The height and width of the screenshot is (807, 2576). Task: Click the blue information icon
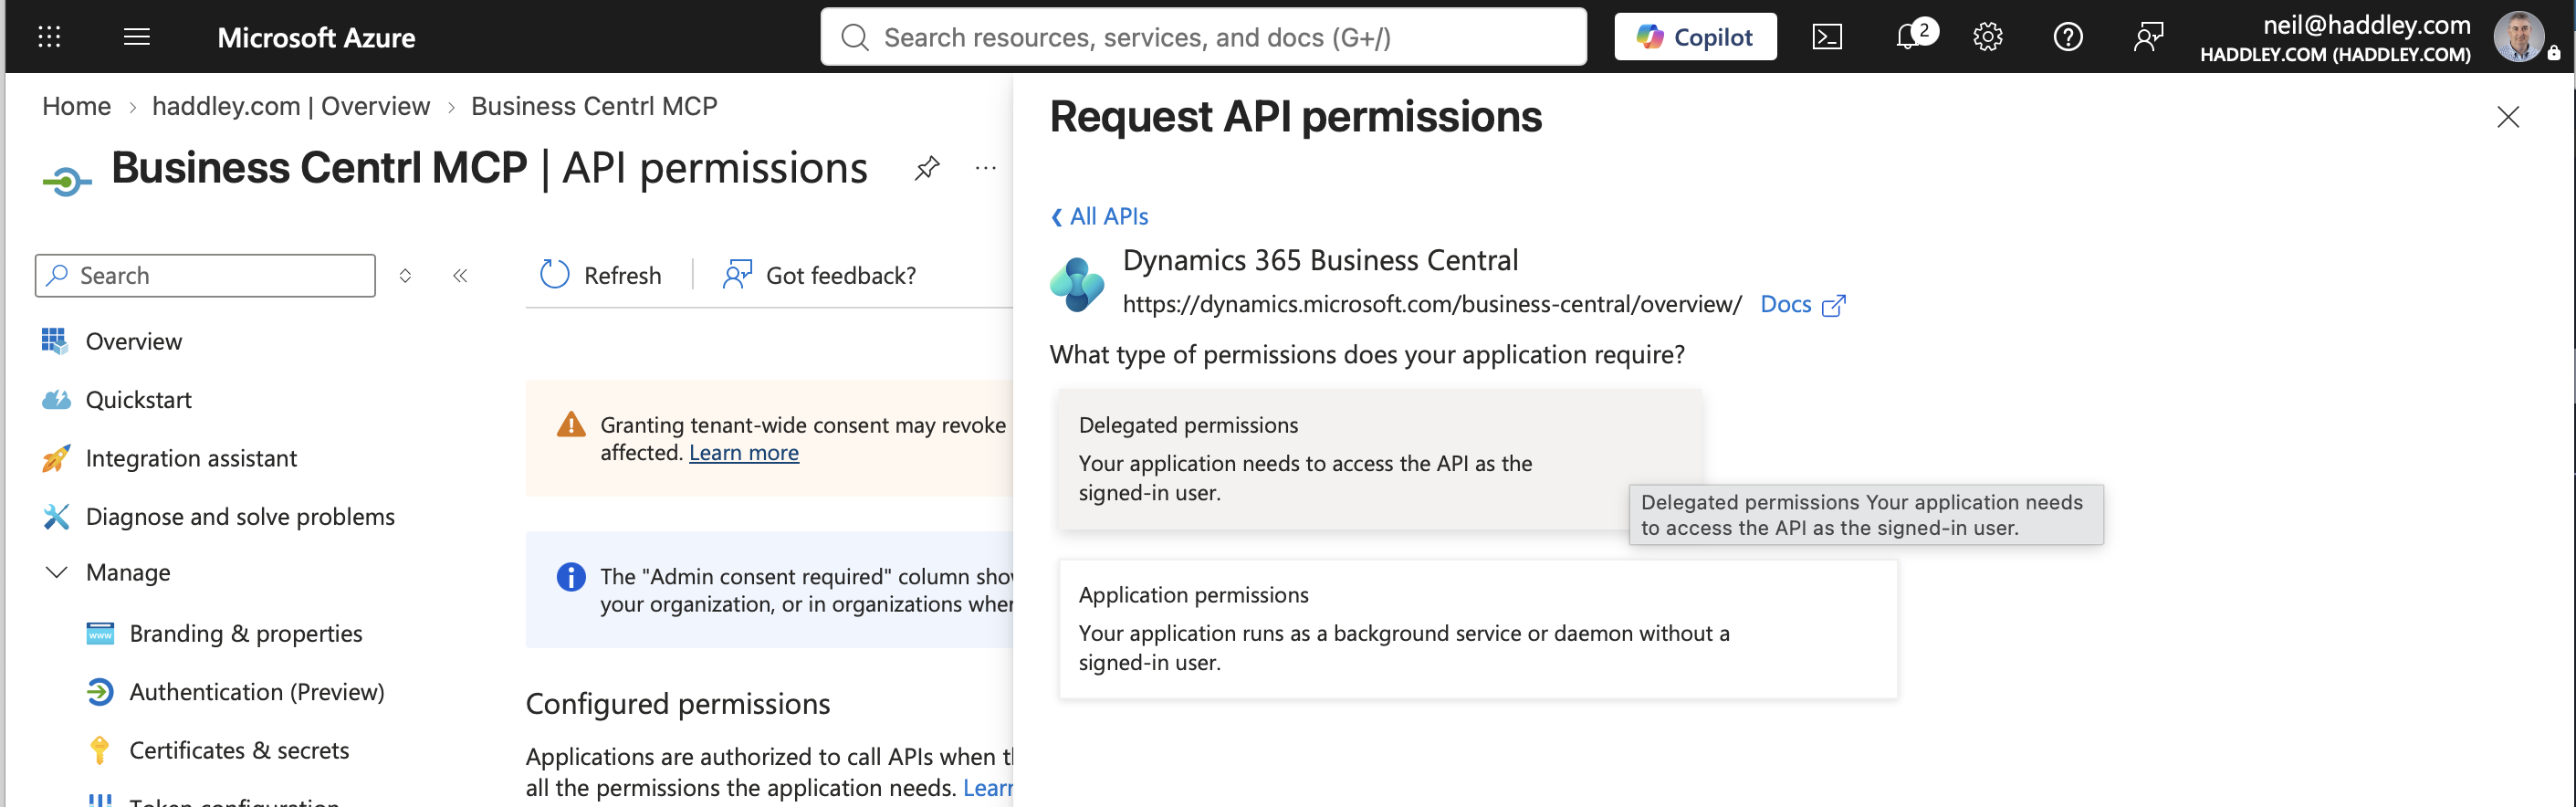pyautogui.click(x=571, y=576)
